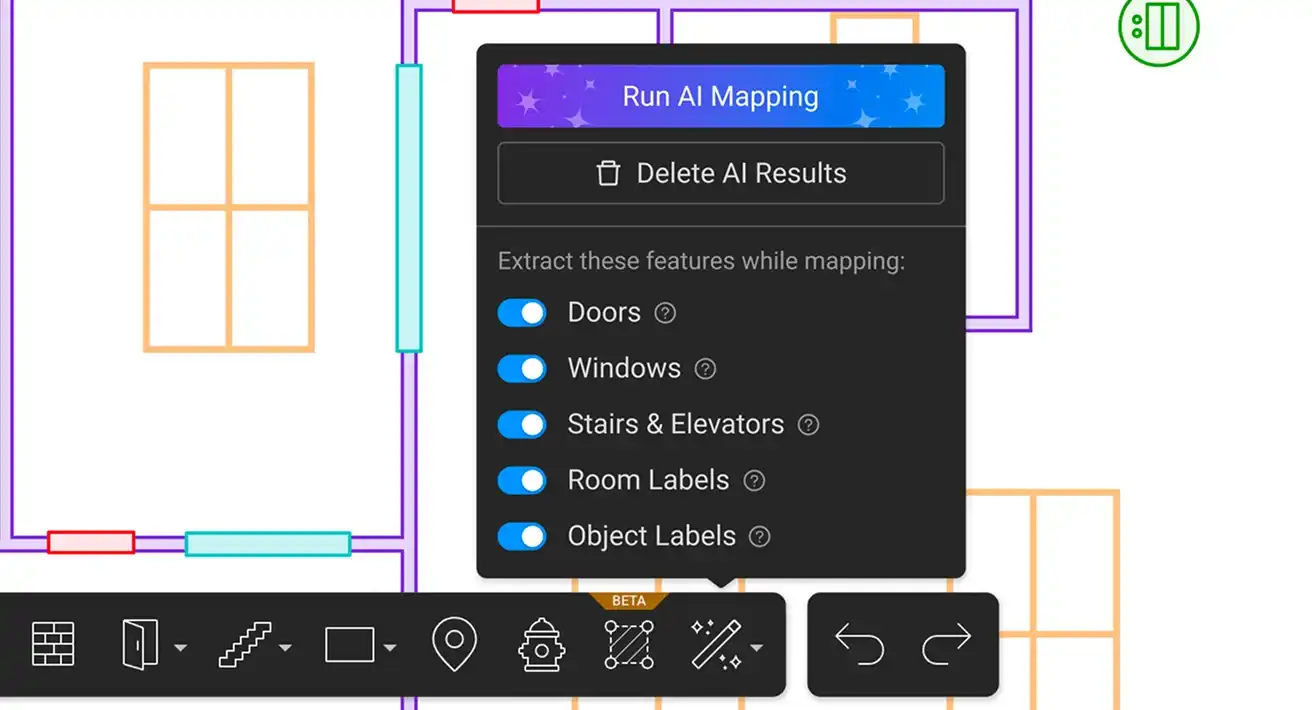Select the tall cyan window segment
The width and height of the screenshot is (1312, 710).
pos(409,208)
